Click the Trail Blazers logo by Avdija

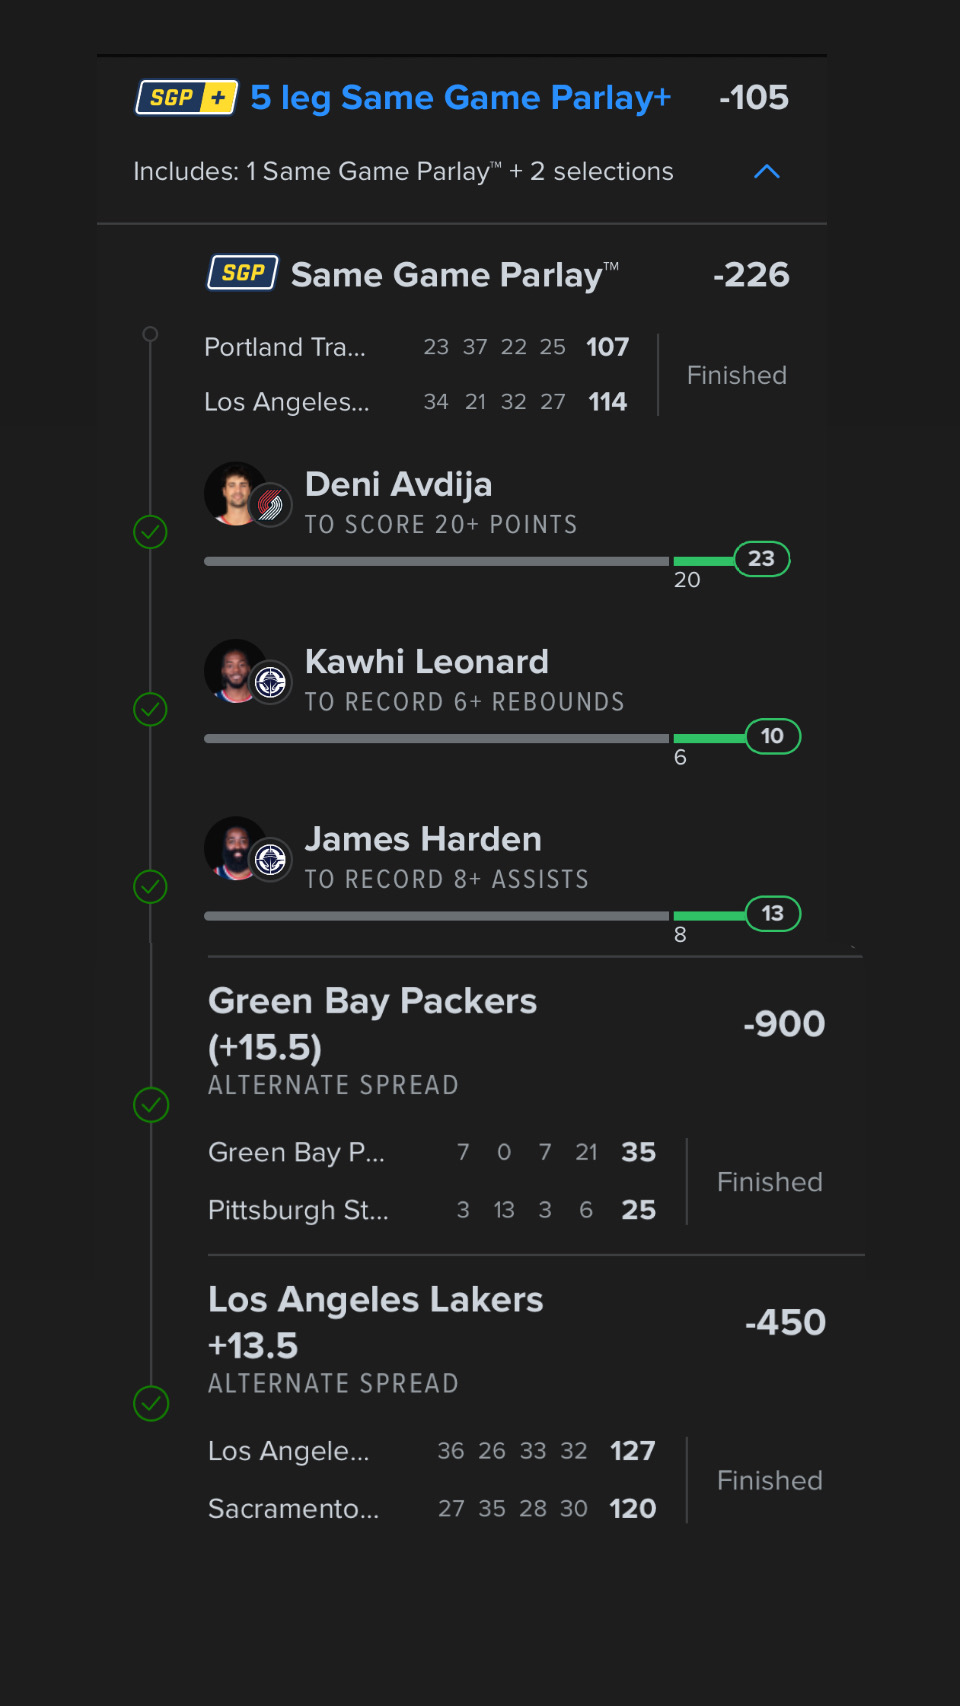tap(270, 506)
